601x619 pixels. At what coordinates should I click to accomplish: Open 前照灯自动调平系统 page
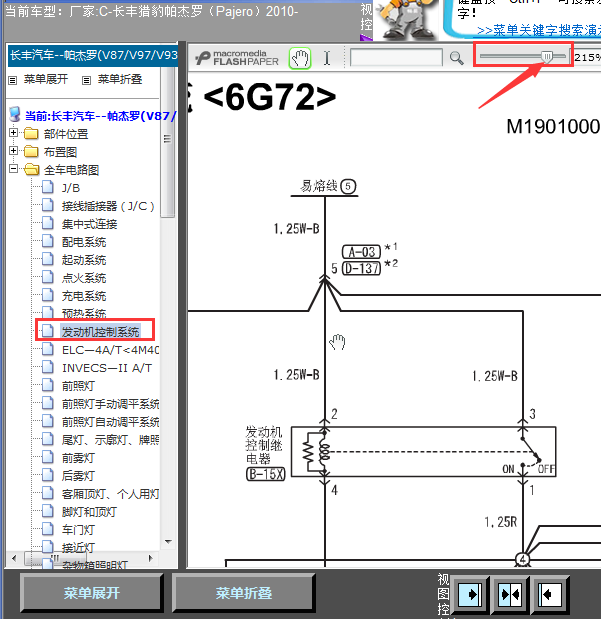(x=111, y=422)
